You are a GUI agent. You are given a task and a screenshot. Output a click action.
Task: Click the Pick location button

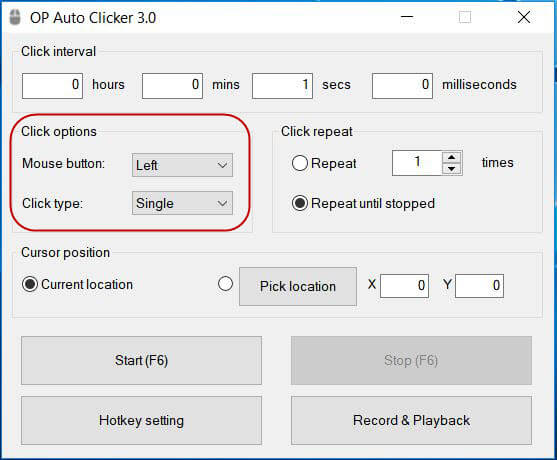[298, 286]
